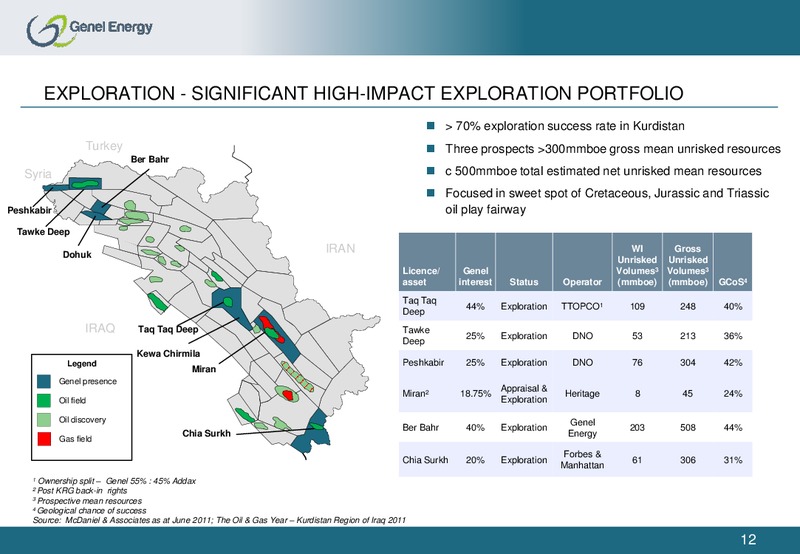This screenshot has height=554, width=800.
Task: Click the IRAN country label
Action: [340, 248]
